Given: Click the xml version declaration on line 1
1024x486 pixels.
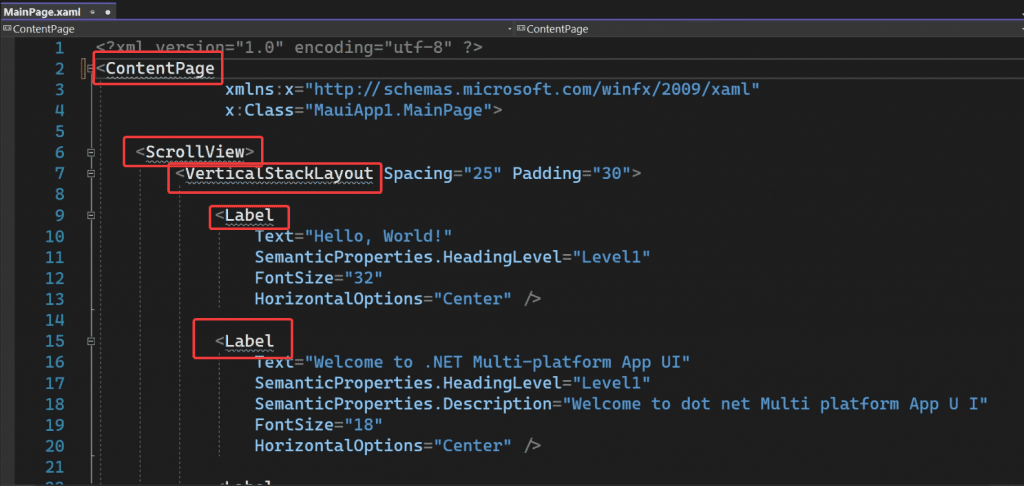Looking at the screenshot, I should [x=289, y=47].
